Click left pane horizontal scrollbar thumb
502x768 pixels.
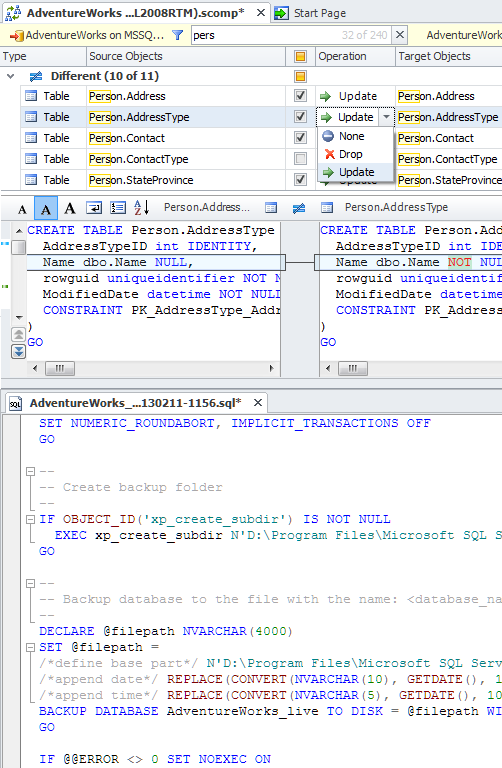coord(60,368)
